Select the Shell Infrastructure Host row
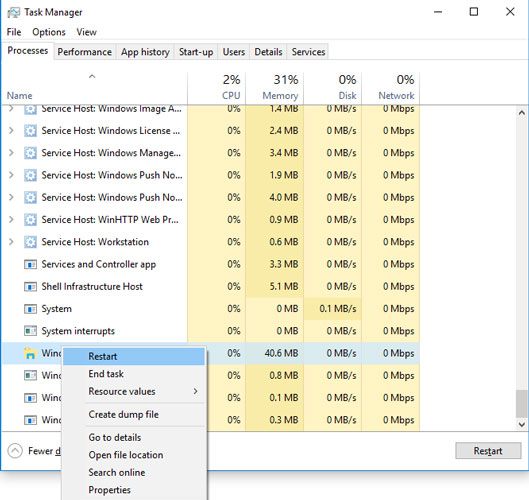The width and height of the screenshot is (529, 500). [x=211, y=286]
